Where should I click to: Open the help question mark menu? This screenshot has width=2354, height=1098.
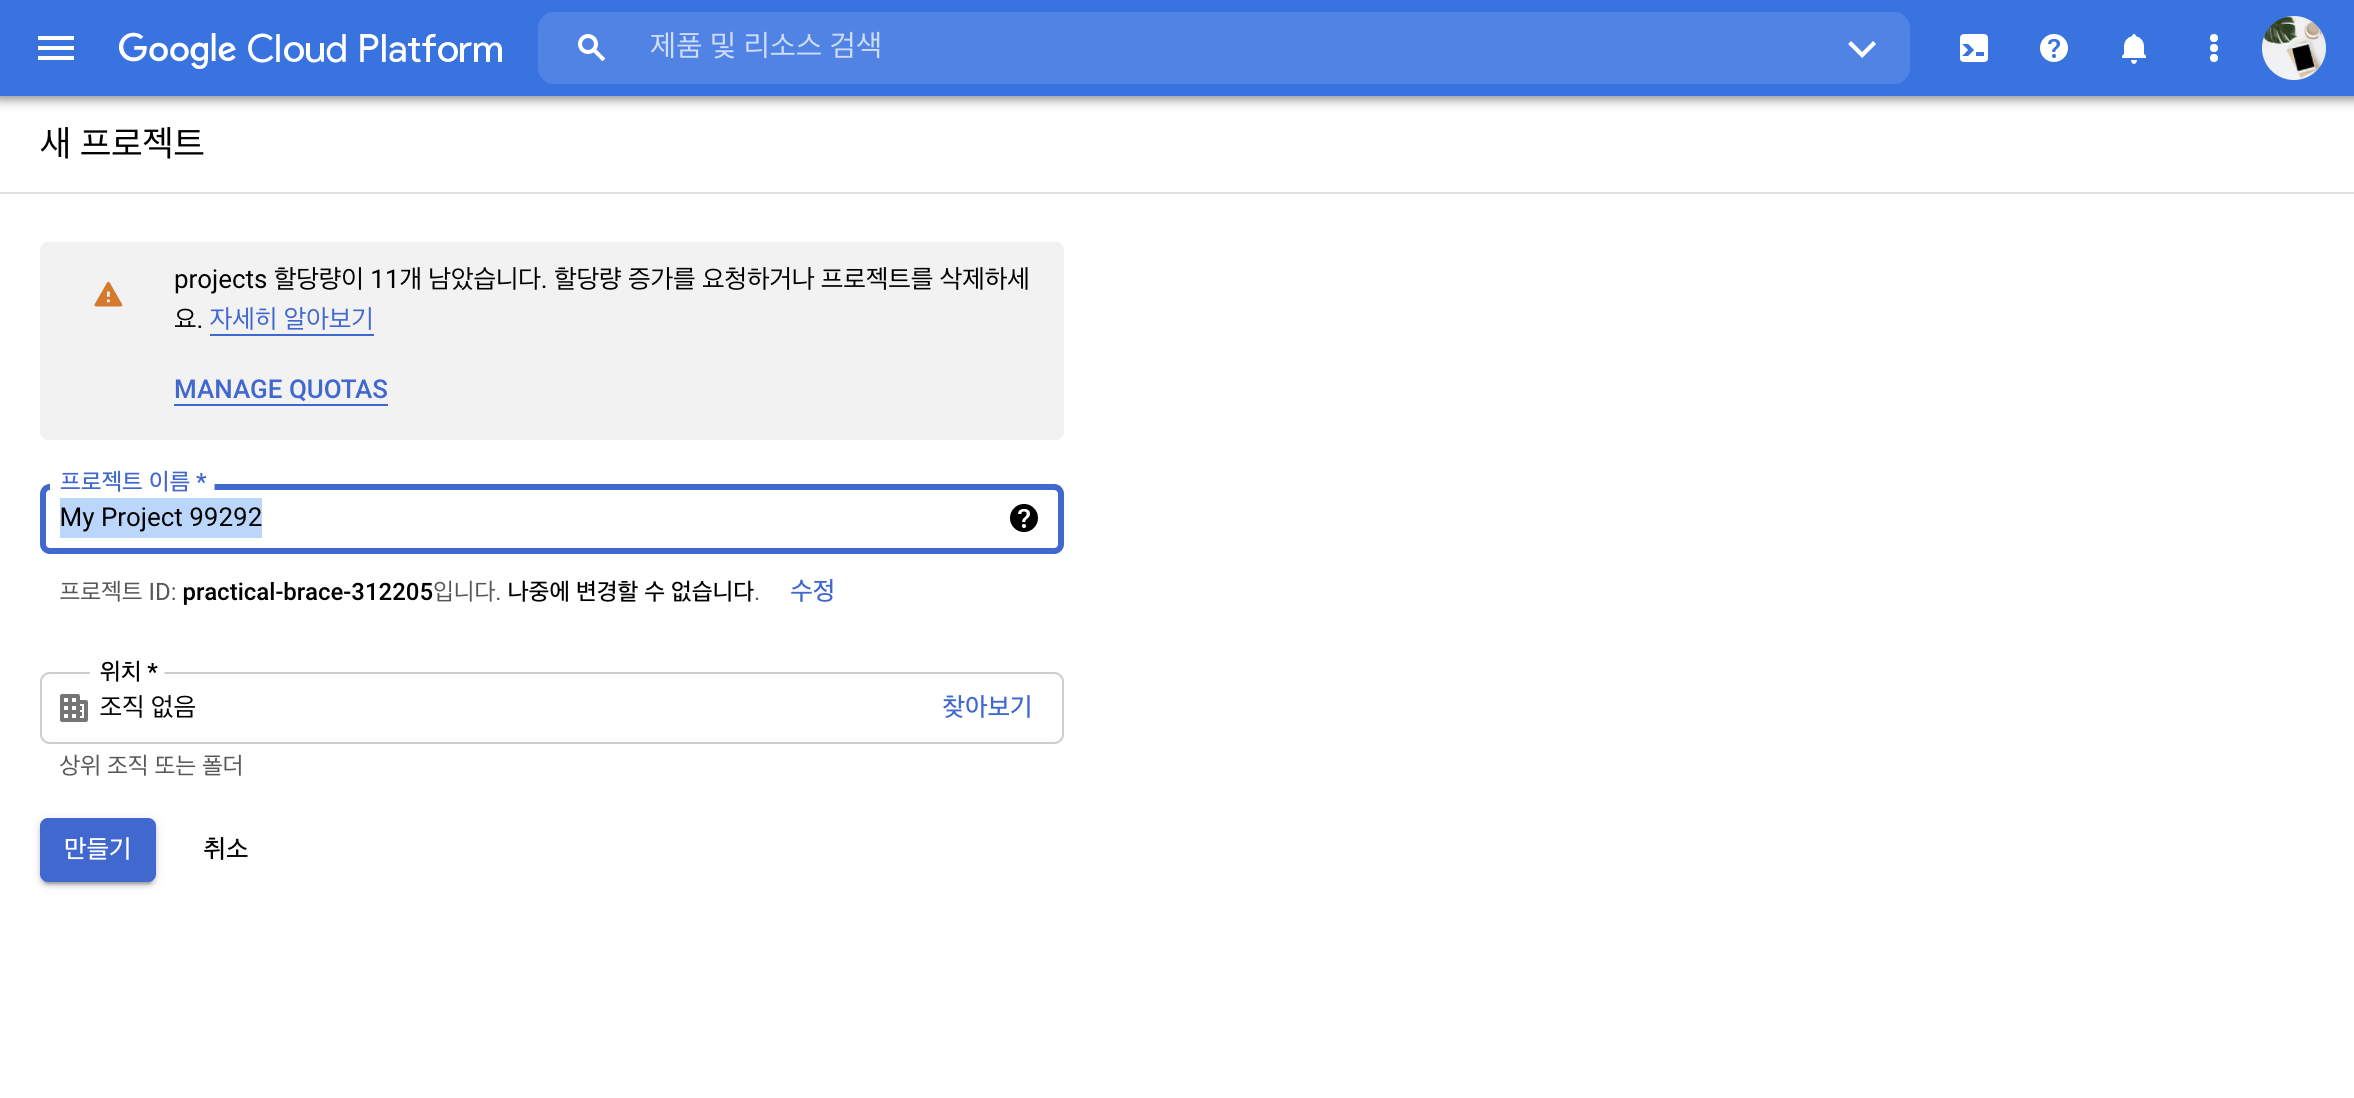click(x=2053, y=48)
